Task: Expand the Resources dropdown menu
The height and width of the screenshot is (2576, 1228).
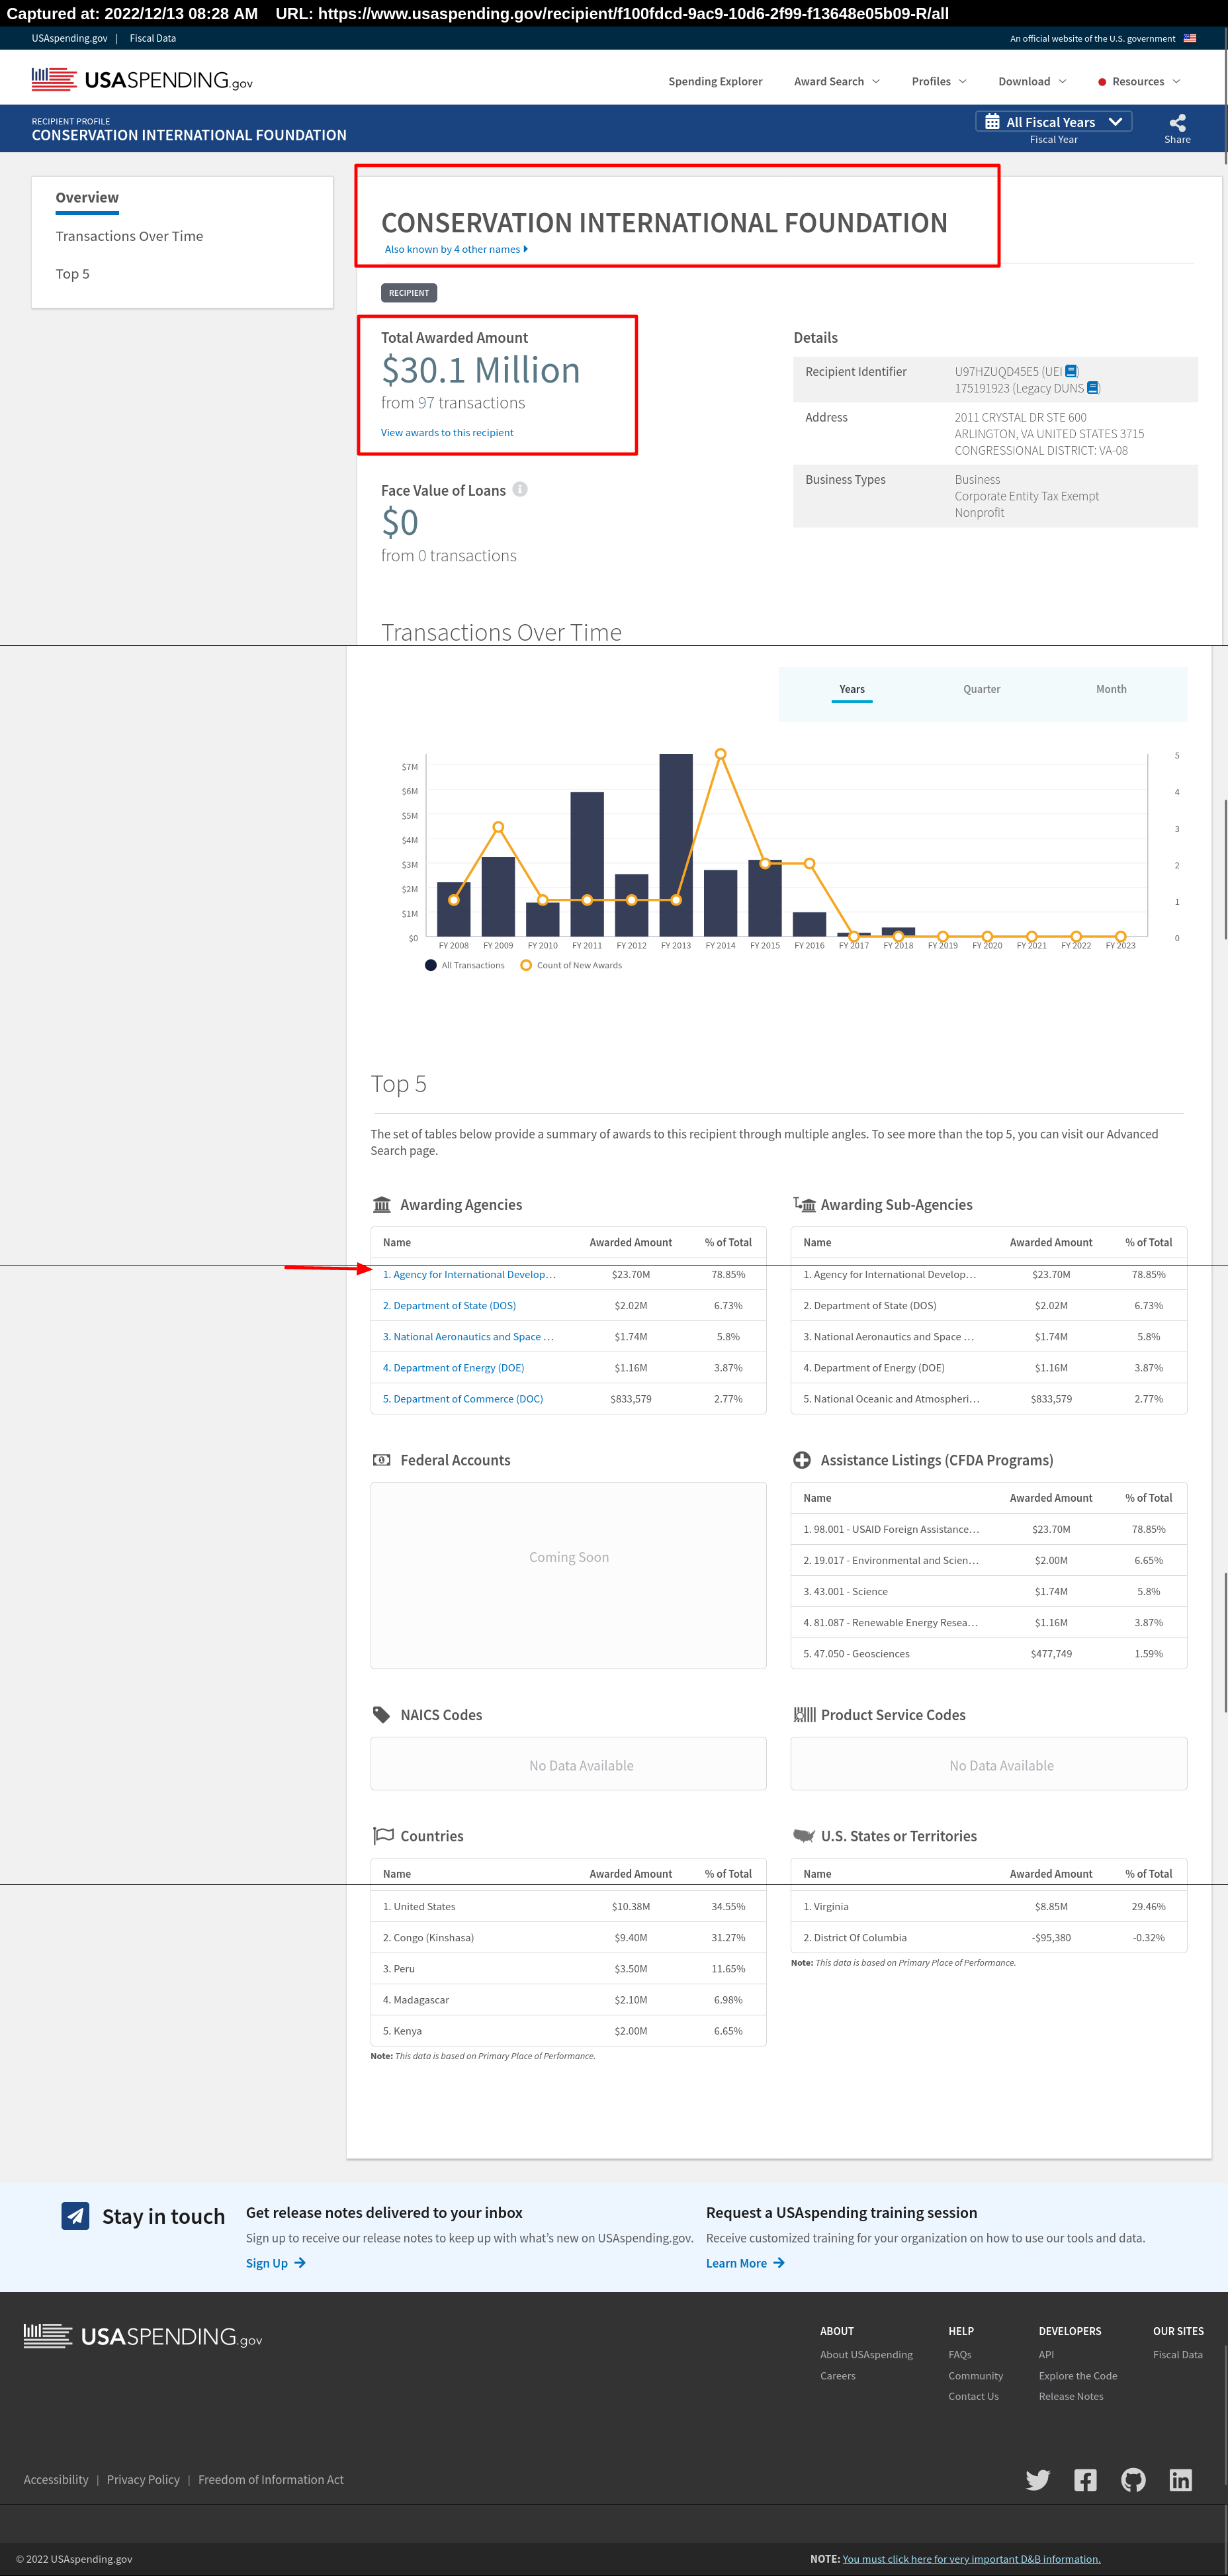Action: [1139, 81]
